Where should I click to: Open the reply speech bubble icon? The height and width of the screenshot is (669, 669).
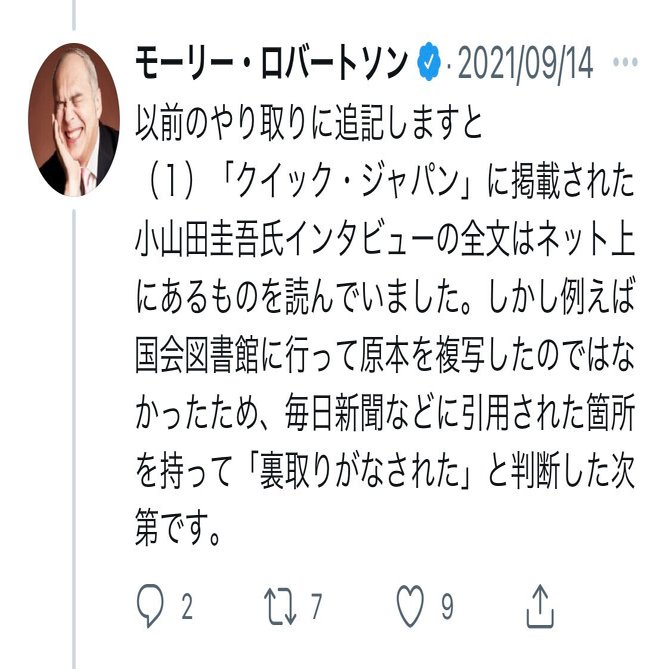pos(150,605)
